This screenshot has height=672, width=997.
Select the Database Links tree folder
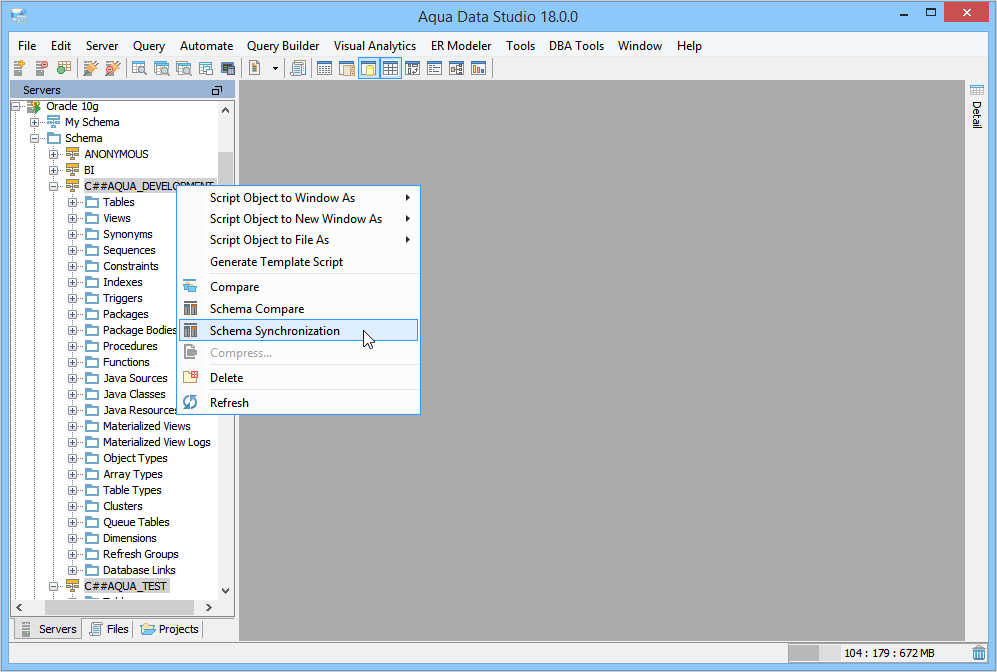(x=139, y=570)
